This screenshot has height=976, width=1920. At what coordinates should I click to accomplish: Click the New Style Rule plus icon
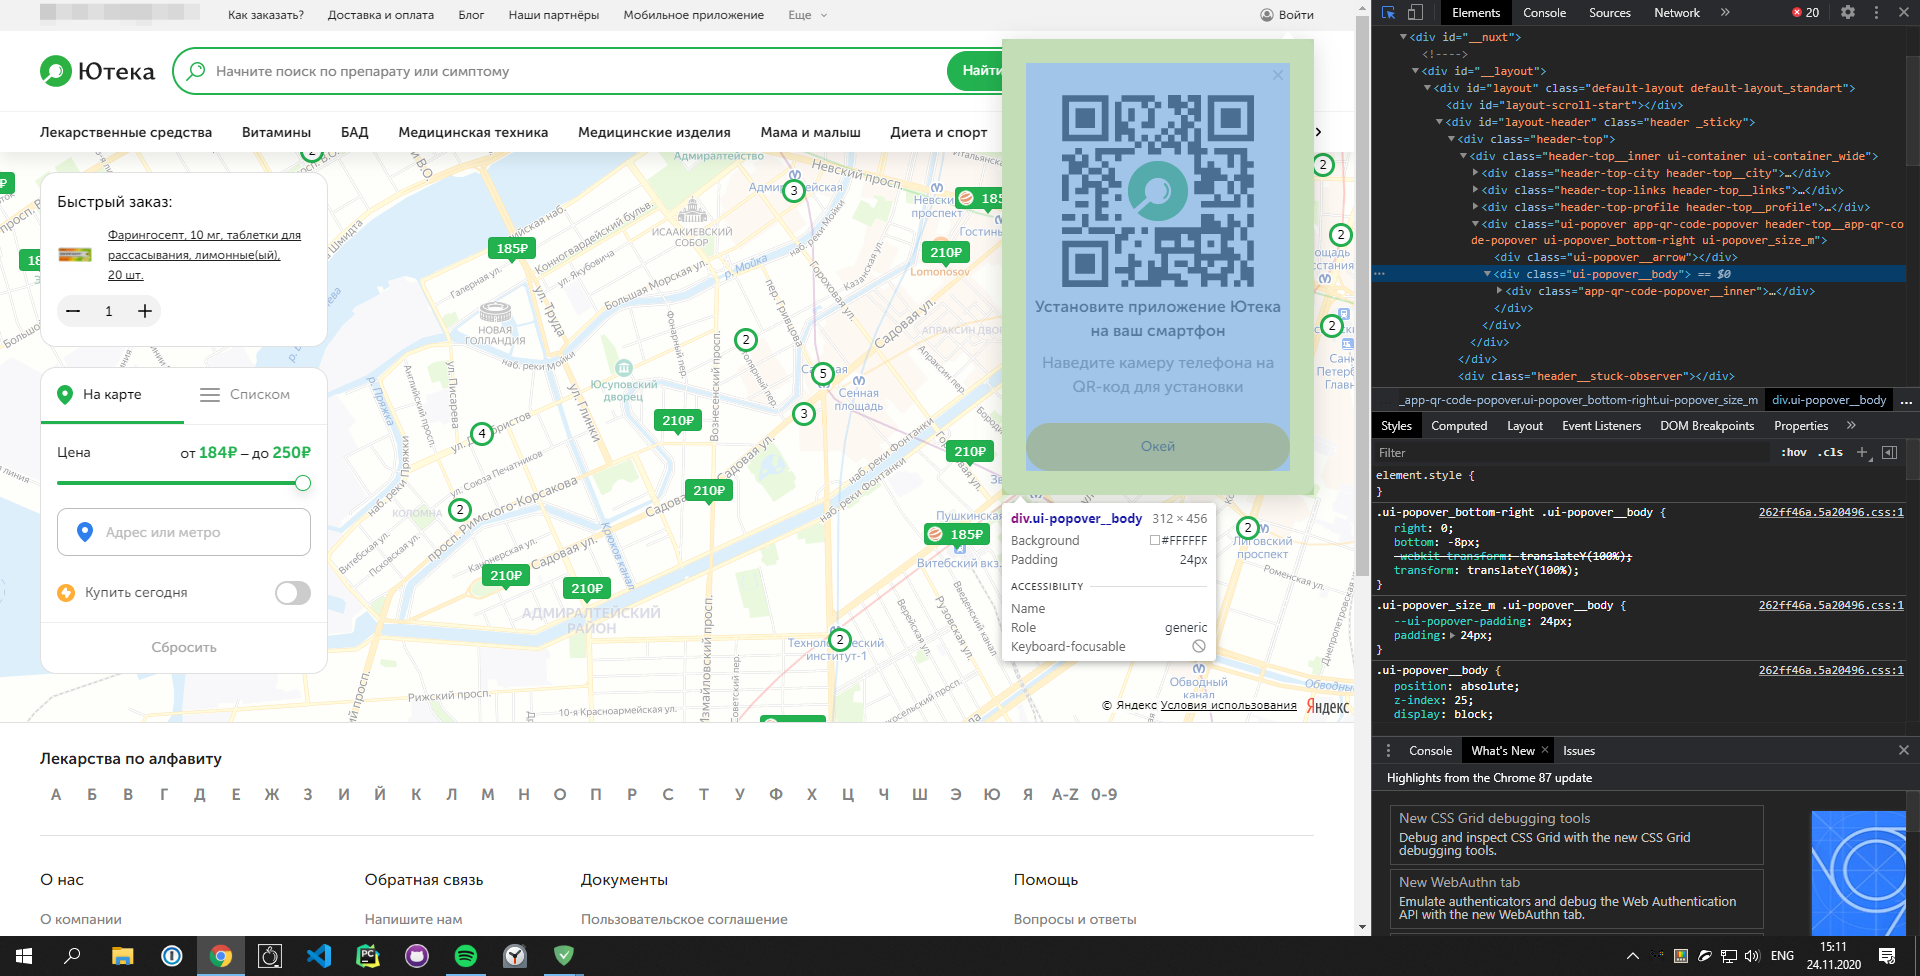coord(1862,452)
